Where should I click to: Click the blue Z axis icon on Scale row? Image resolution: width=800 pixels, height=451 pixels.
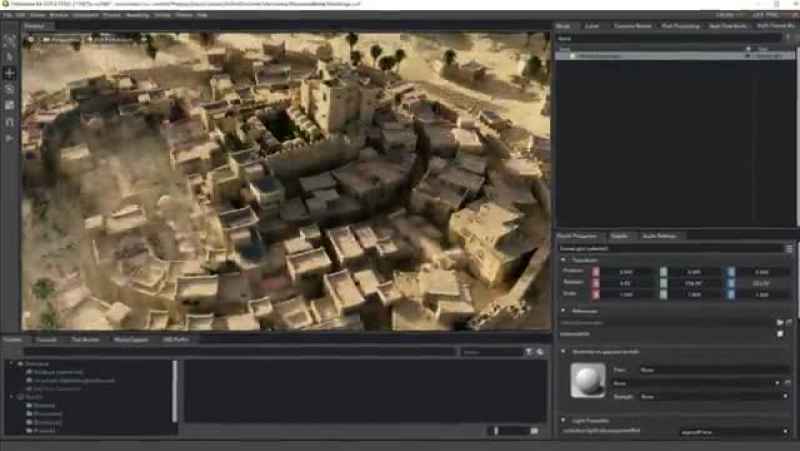[731, 294]
